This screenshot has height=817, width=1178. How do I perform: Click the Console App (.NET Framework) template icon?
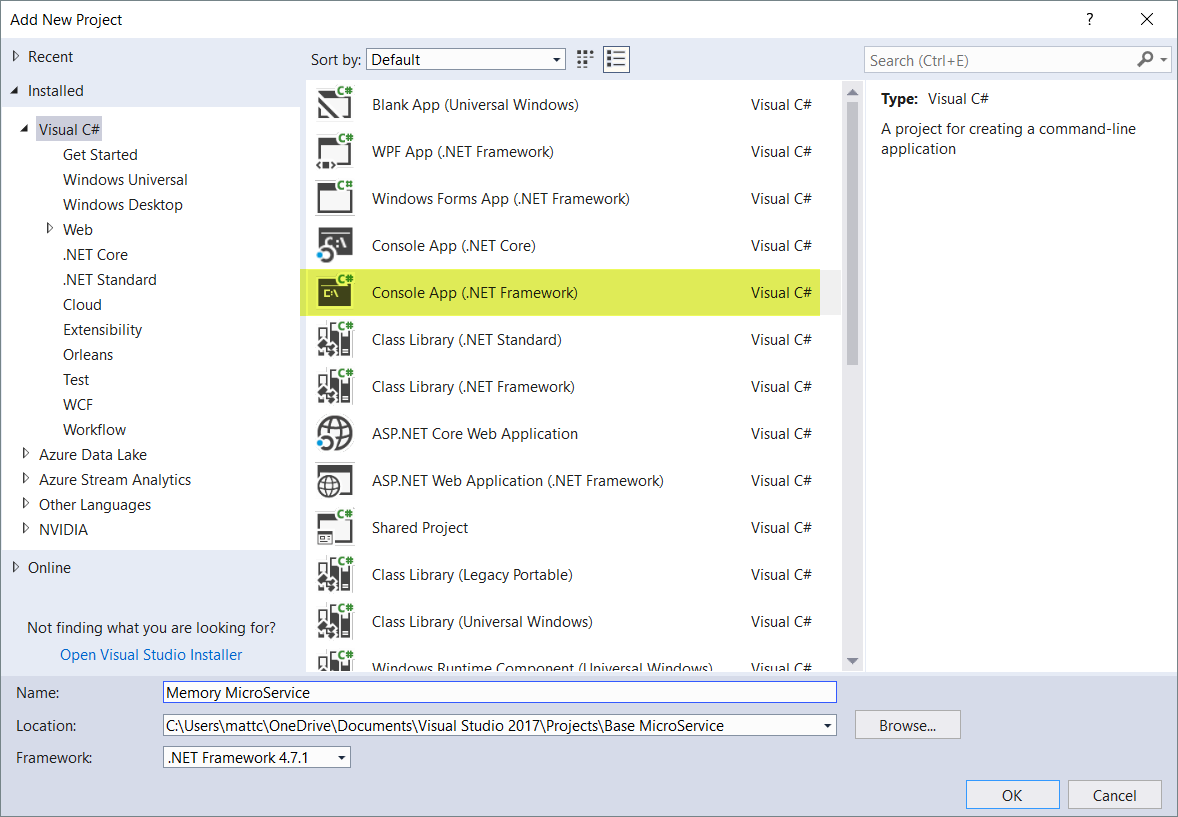[x=335, y=292]
